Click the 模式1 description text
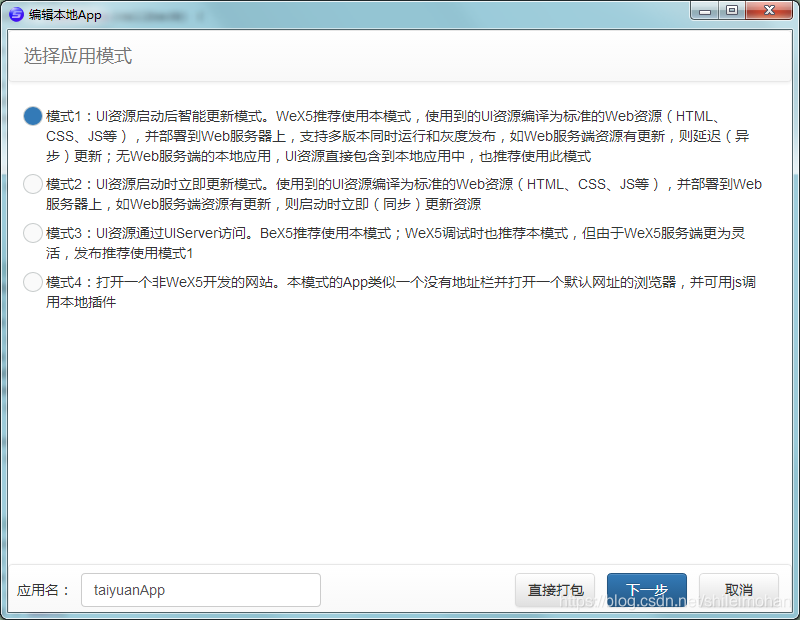Screen dimensions: 800x620 pyautogui.click(x=398, y=136)
